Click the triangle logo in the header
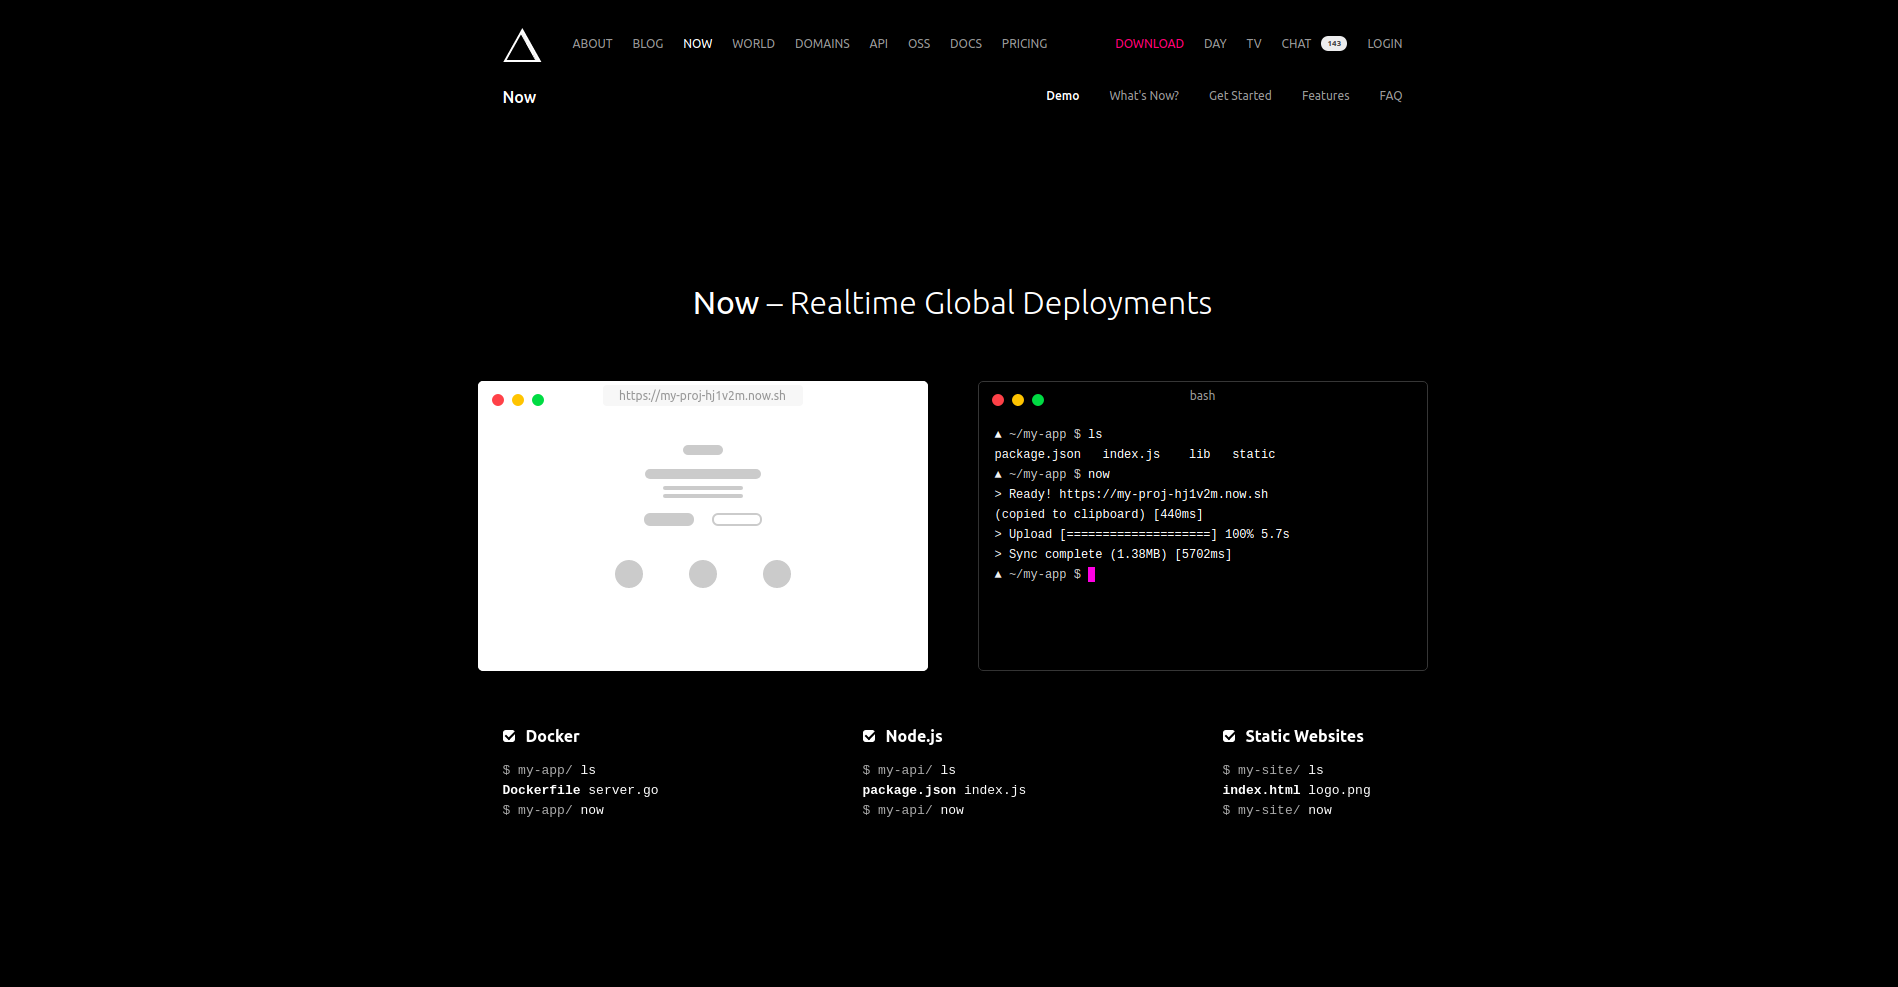The height and width of the screenshot is (987, 1898). (x=521, y=46)
